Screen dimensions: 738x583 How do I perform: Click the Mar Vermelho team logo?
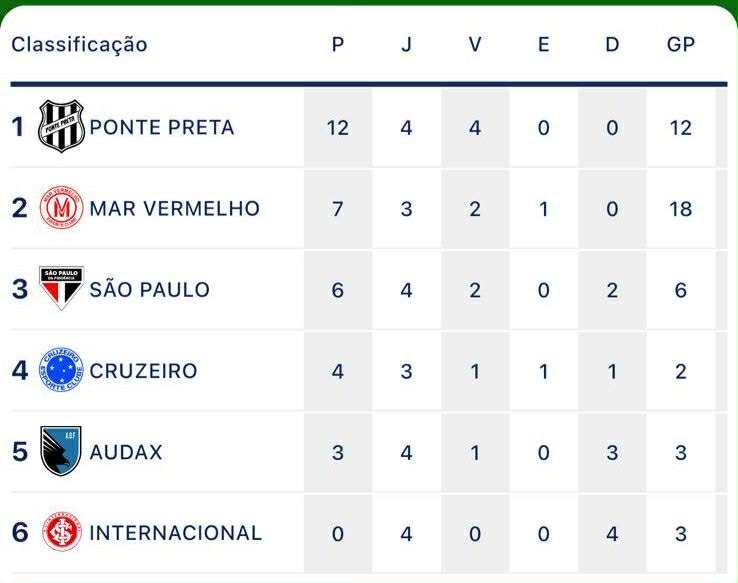click(61, 208)
